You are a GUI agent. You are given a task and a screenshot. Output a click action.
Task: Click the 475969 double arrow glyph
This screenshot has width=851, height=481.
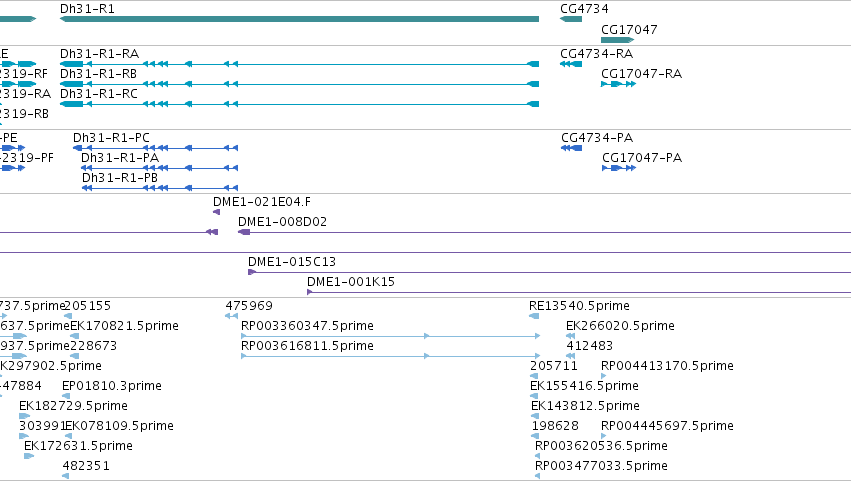[x=231, y=316]
